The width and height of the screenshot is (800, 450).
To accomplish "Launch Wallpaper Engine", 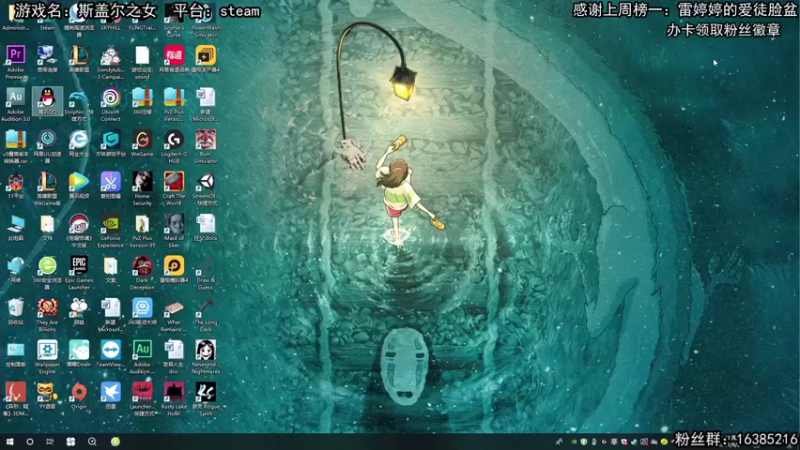I will coord(47,358).
